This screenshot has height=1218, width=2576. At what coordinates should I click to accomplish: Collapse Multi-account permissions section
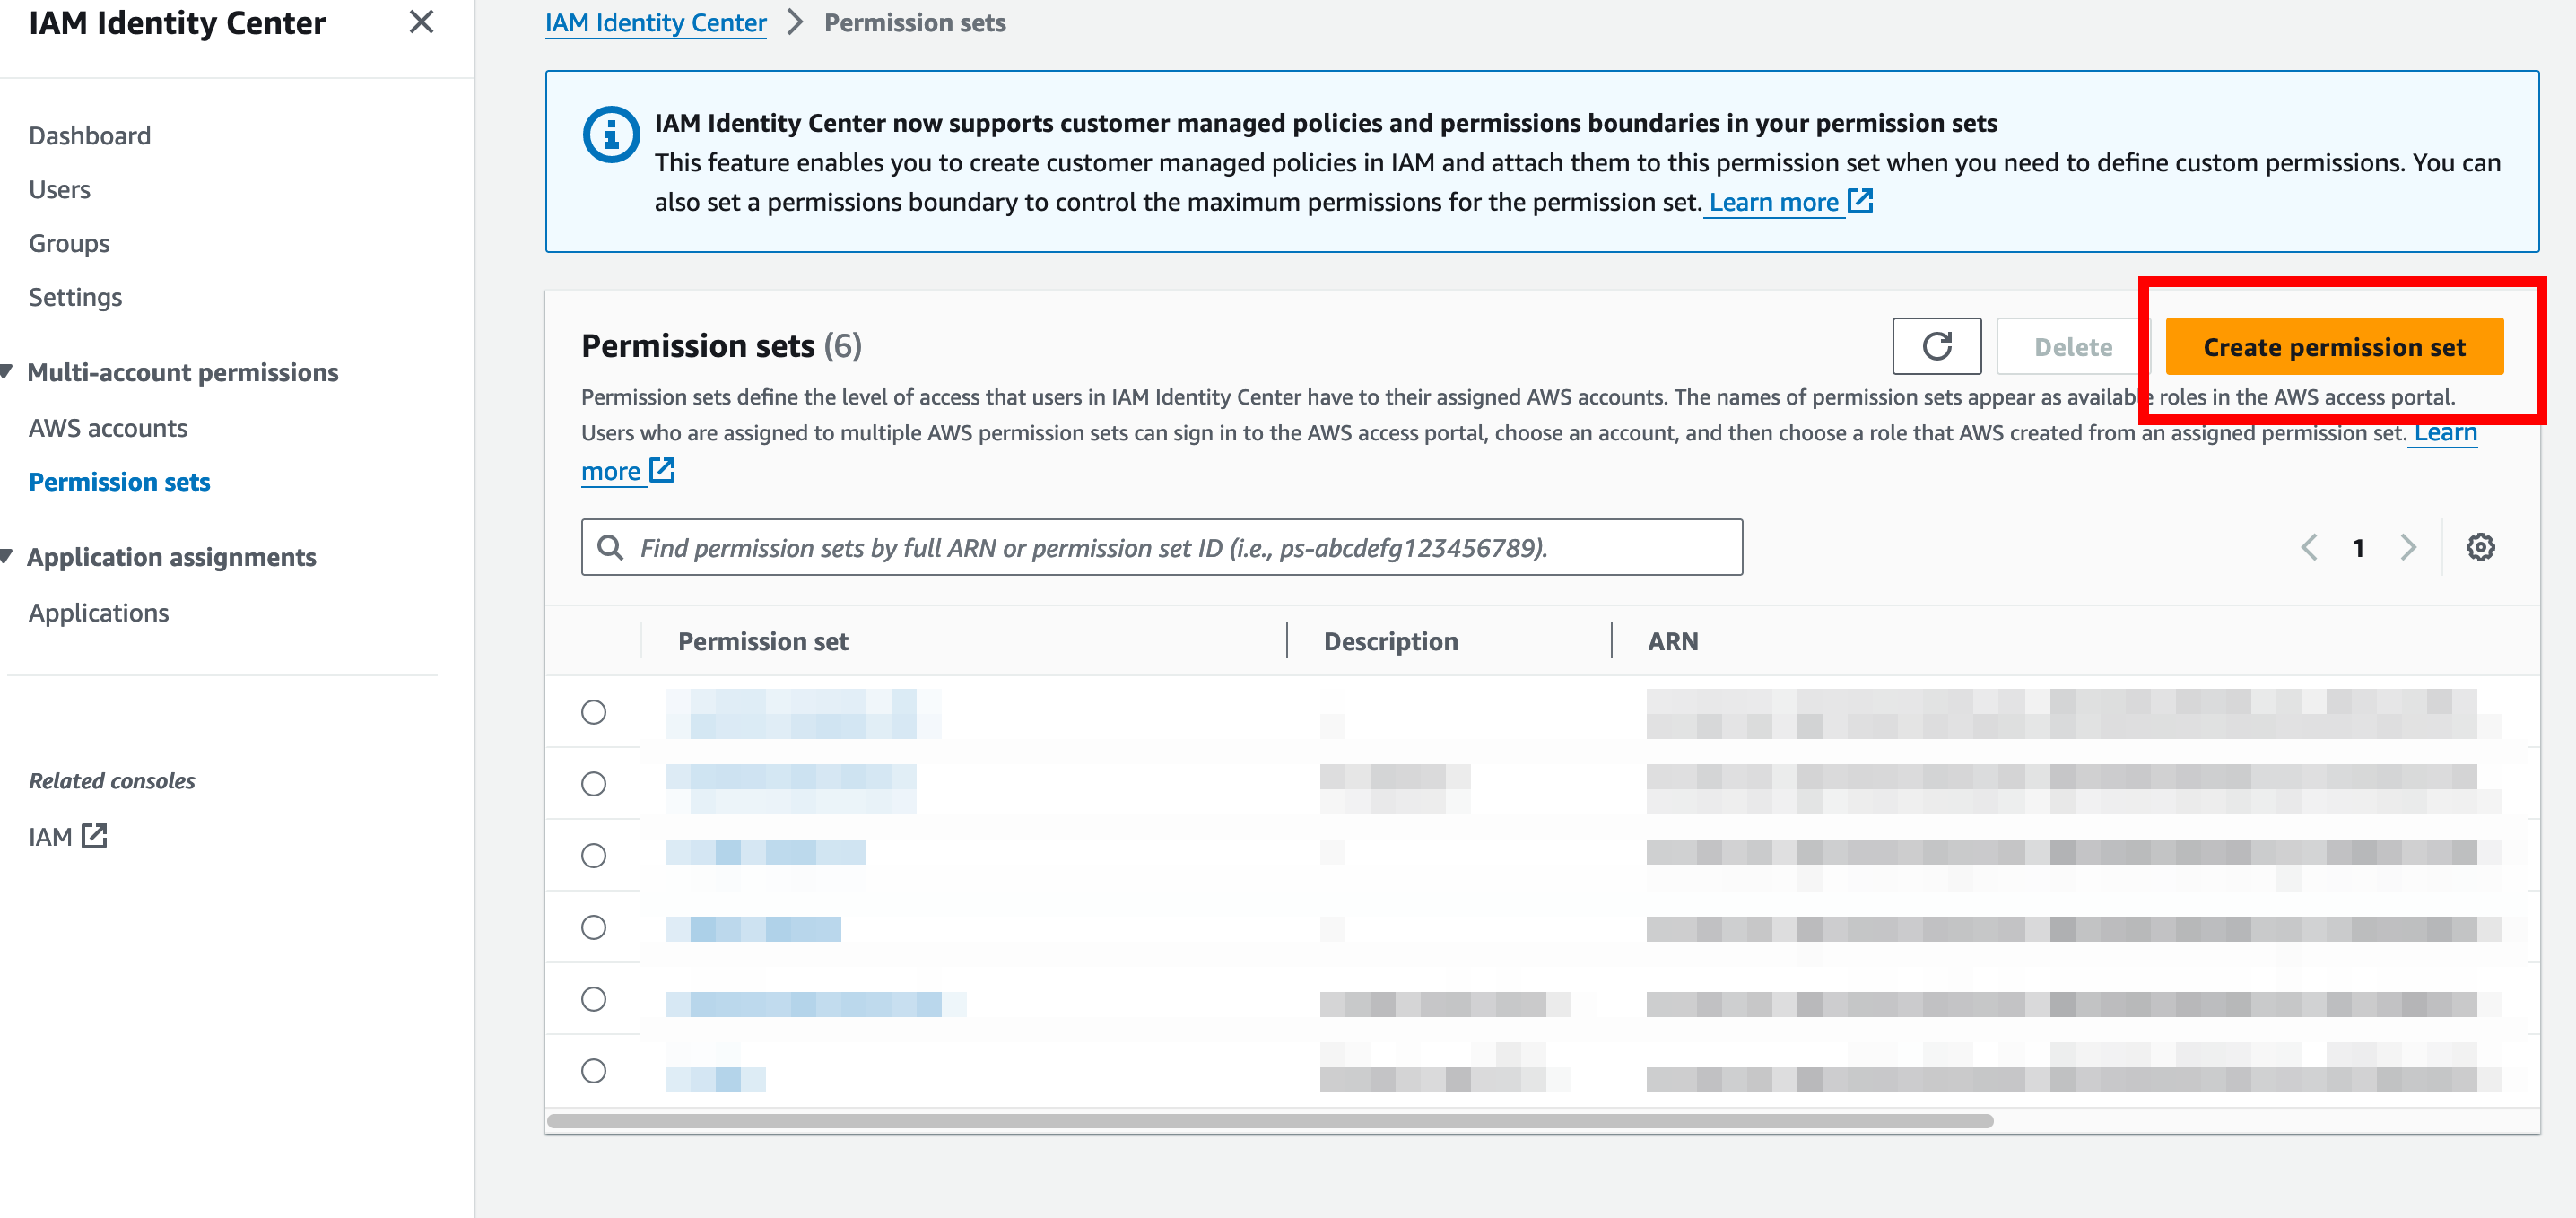(8, 372)
